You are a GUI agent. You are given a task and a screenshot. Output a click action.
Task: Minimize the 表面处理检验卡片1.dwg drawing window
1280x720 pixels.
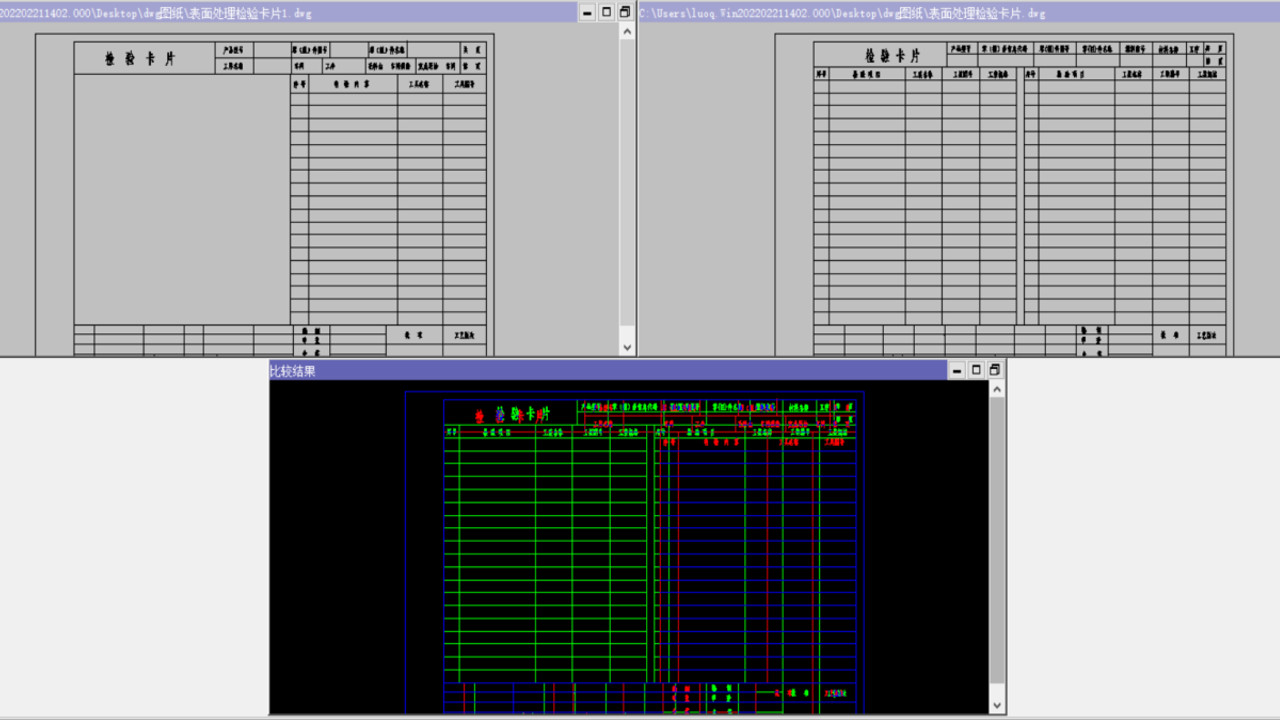pos(587,12)
